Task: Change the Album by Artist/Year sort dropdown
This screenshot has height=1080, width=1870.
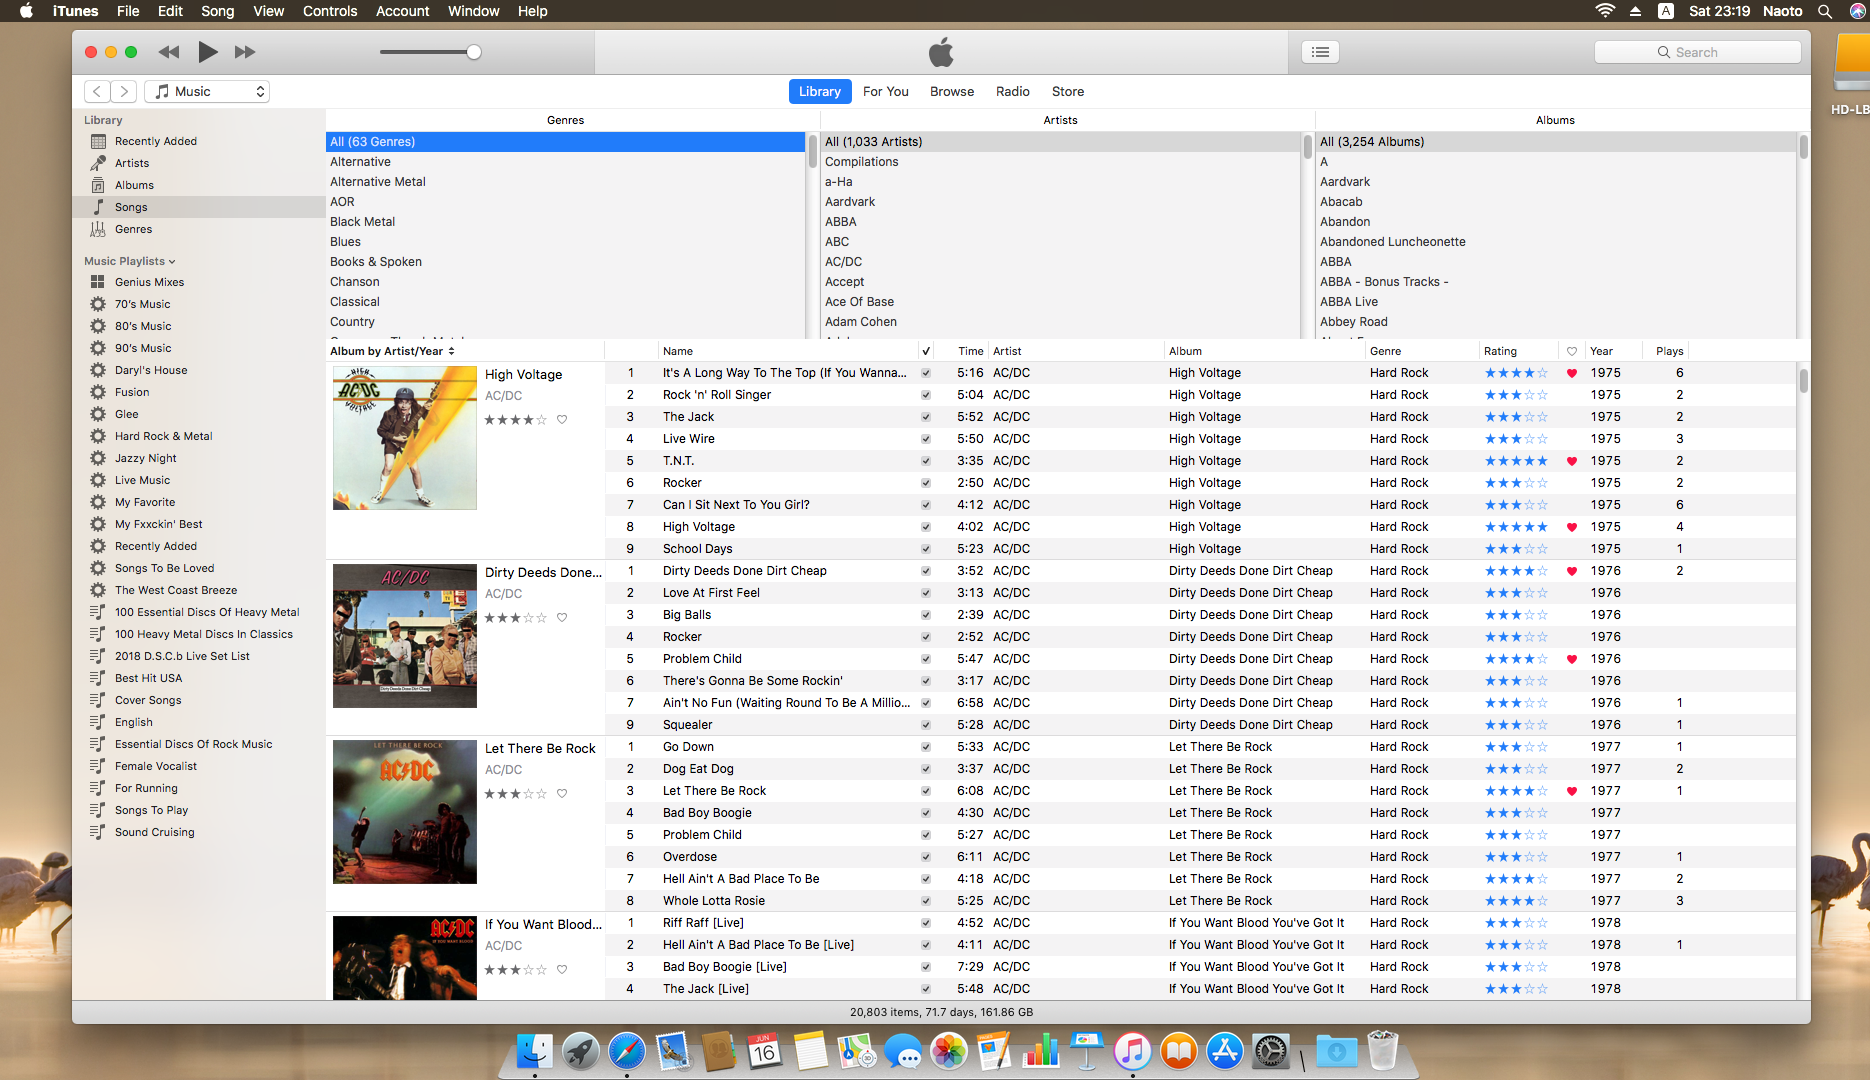Action: click(392, 351)
